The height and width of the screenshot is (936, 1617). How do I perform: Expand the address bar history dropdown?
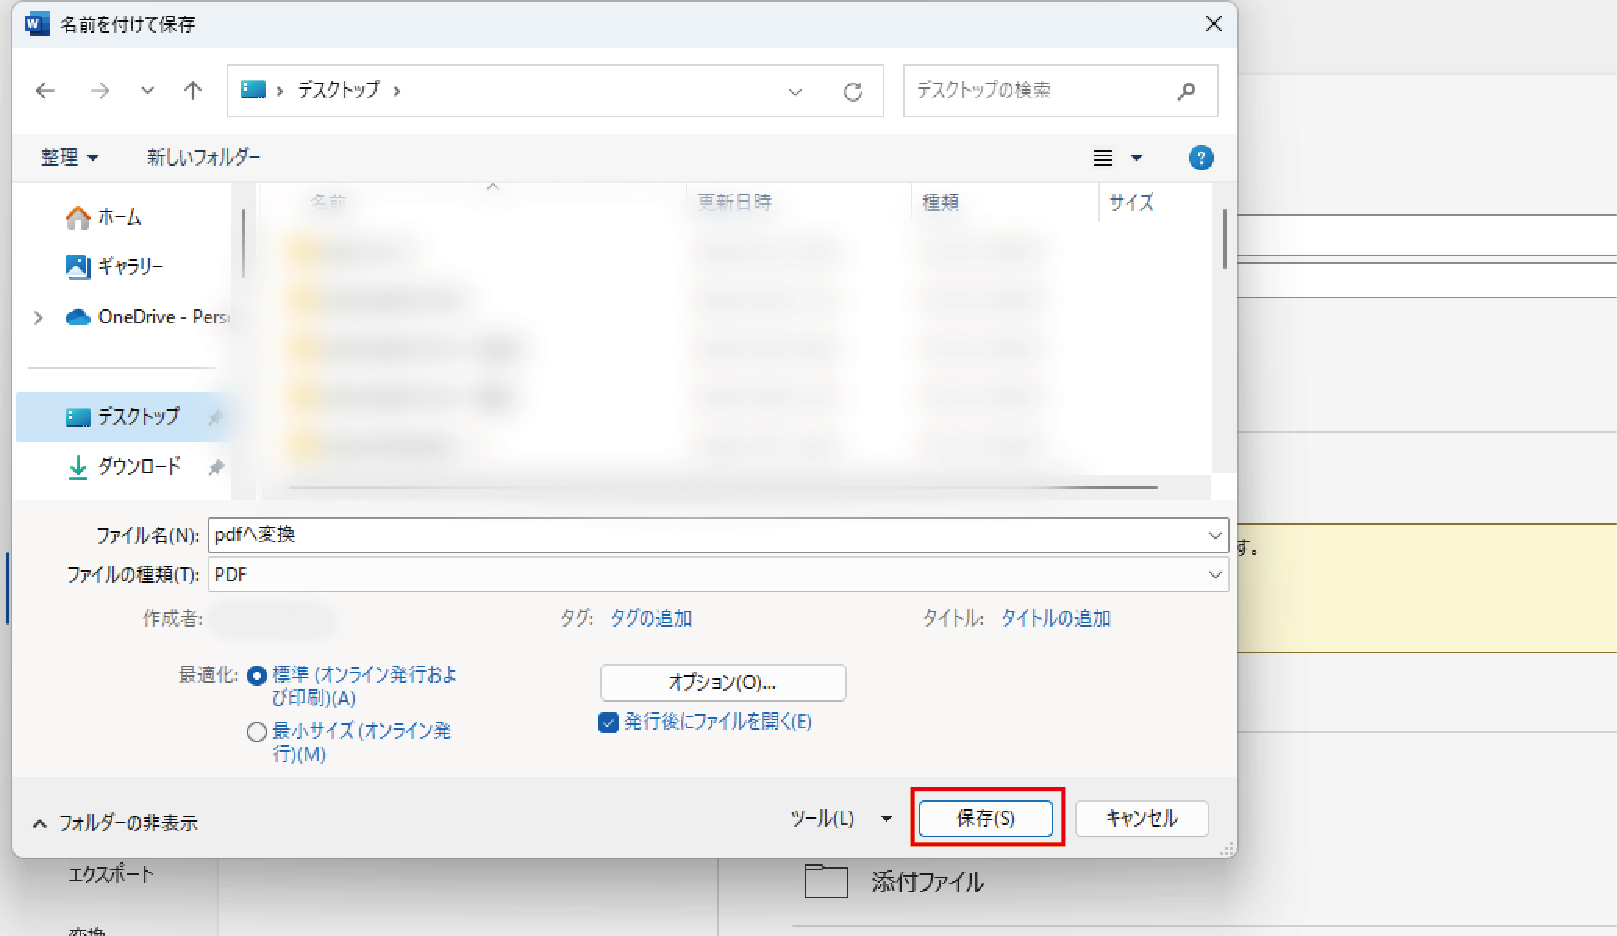click(x=795, y=92)
